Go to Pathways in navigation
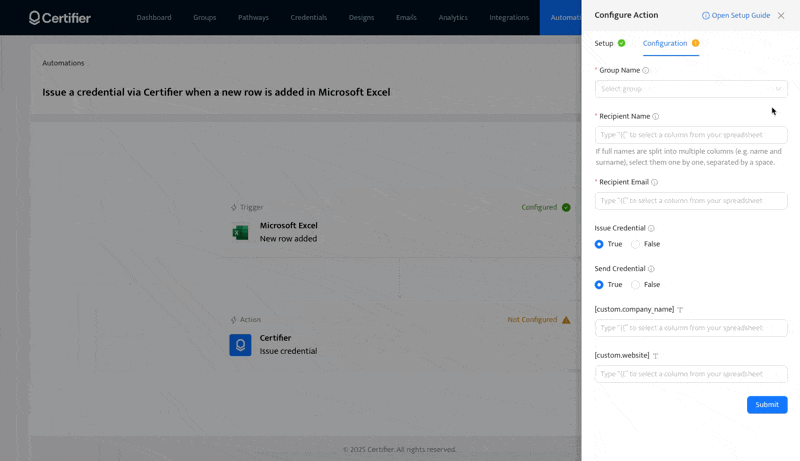The image size is (800, 461). pos(253,17)
